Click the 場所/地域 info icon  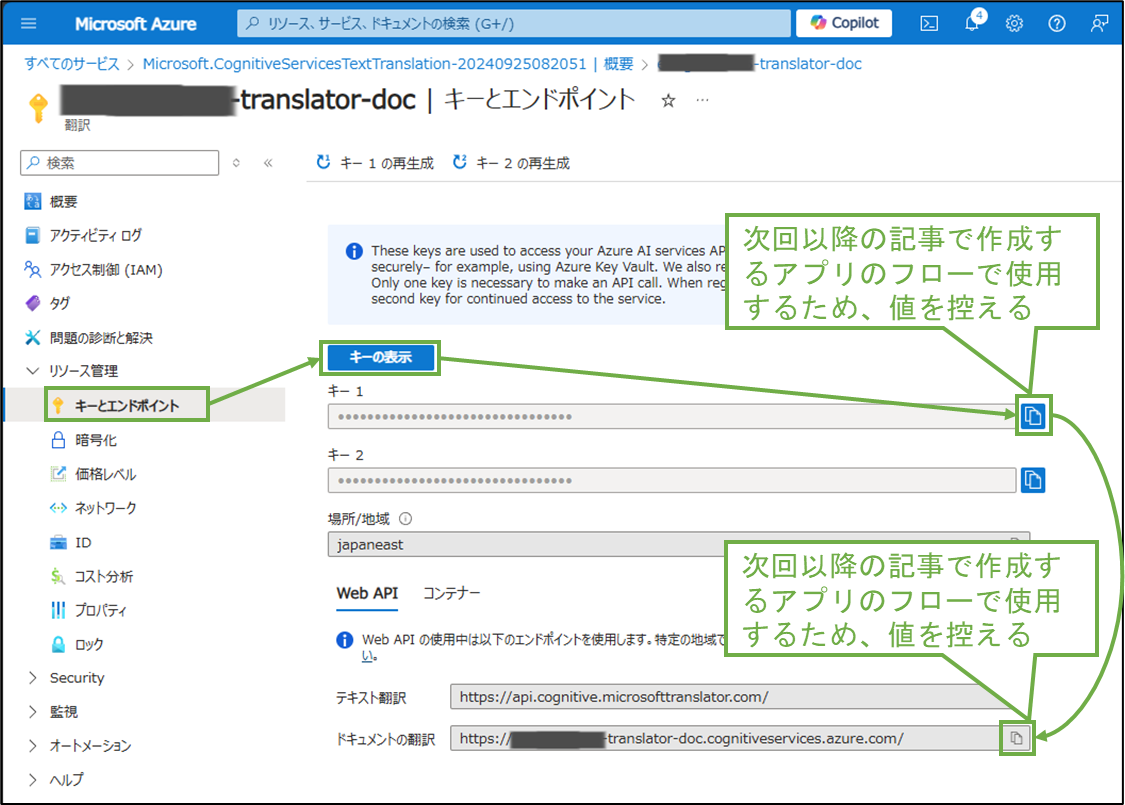tap(405, 519)
